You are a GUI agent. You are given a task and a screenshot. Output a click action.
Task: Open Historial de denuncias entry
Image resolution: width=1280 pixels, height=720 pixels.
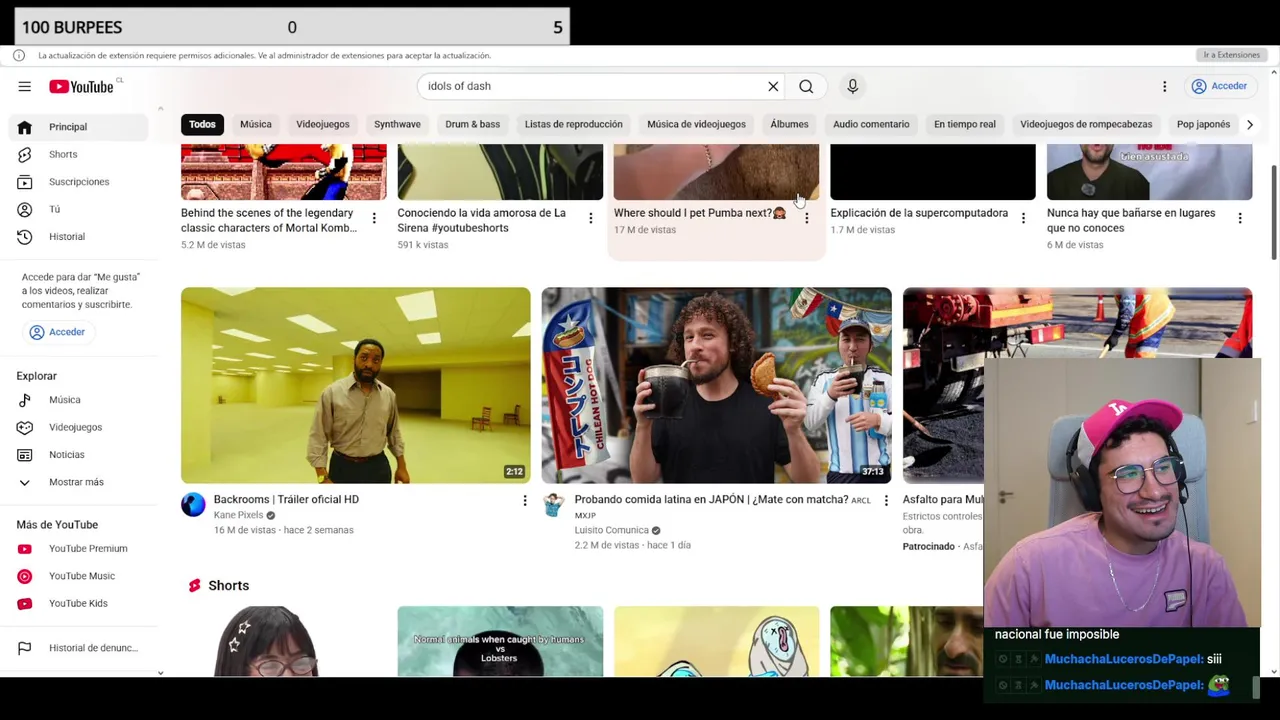[x=80, y=648]
